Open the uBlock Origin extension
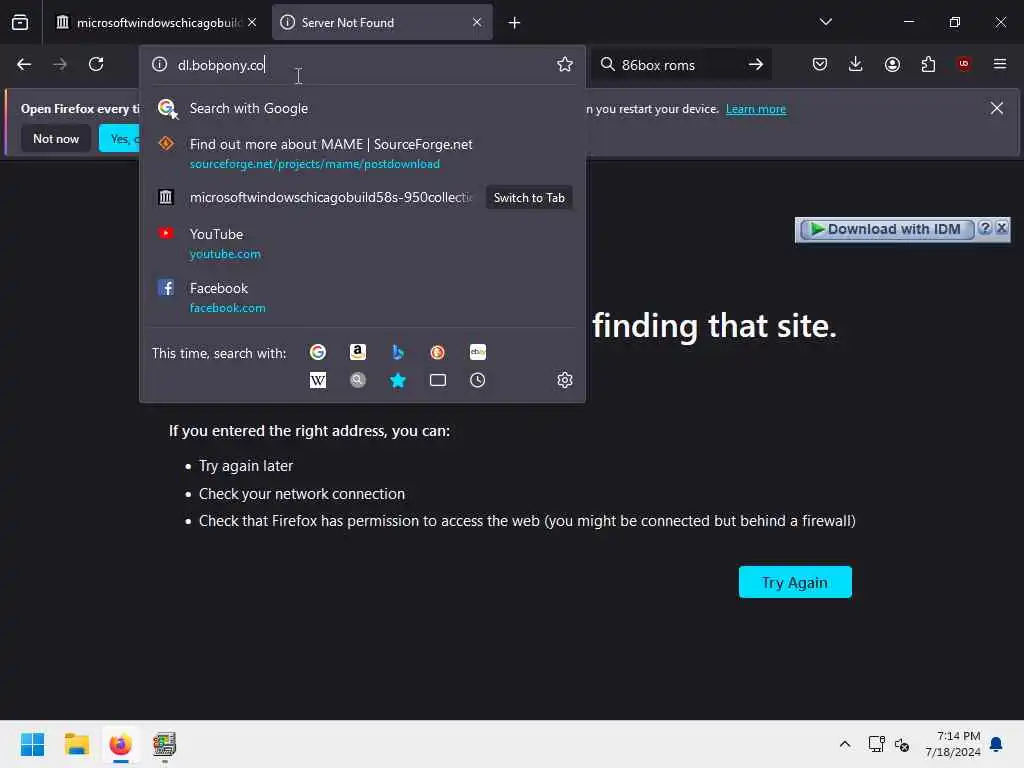Image resolution: width=1024 pixels, height=768 pixels. pyautogui.click(x=964, y=63)
